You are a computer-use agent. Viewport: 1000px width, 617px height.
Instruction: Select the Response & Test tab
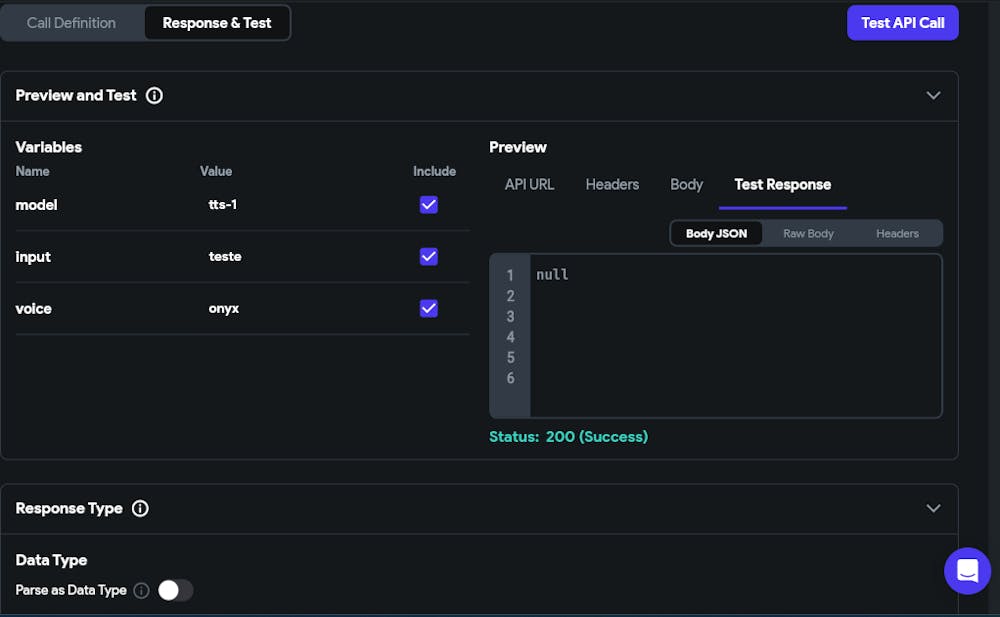click(217, 23)
